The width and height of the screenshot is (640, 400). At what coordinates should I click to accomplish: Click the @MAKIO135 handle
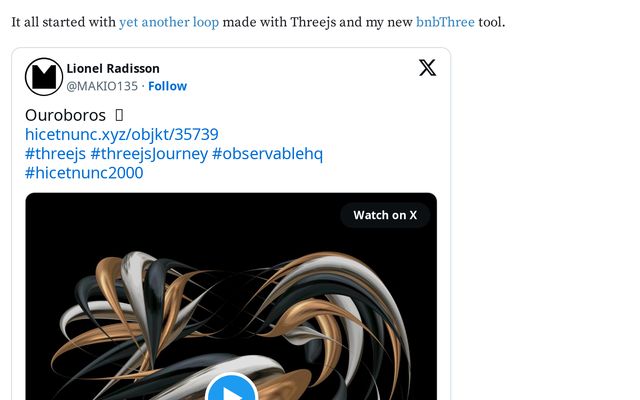[x=102, y=86]
